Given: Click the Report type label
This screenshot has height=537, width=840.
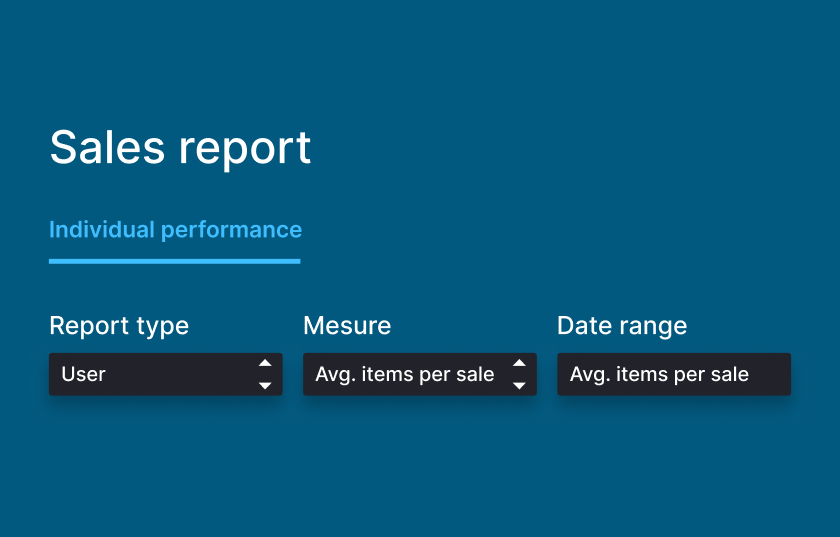Looking at the screenshot, I should [x=119, y=326].
